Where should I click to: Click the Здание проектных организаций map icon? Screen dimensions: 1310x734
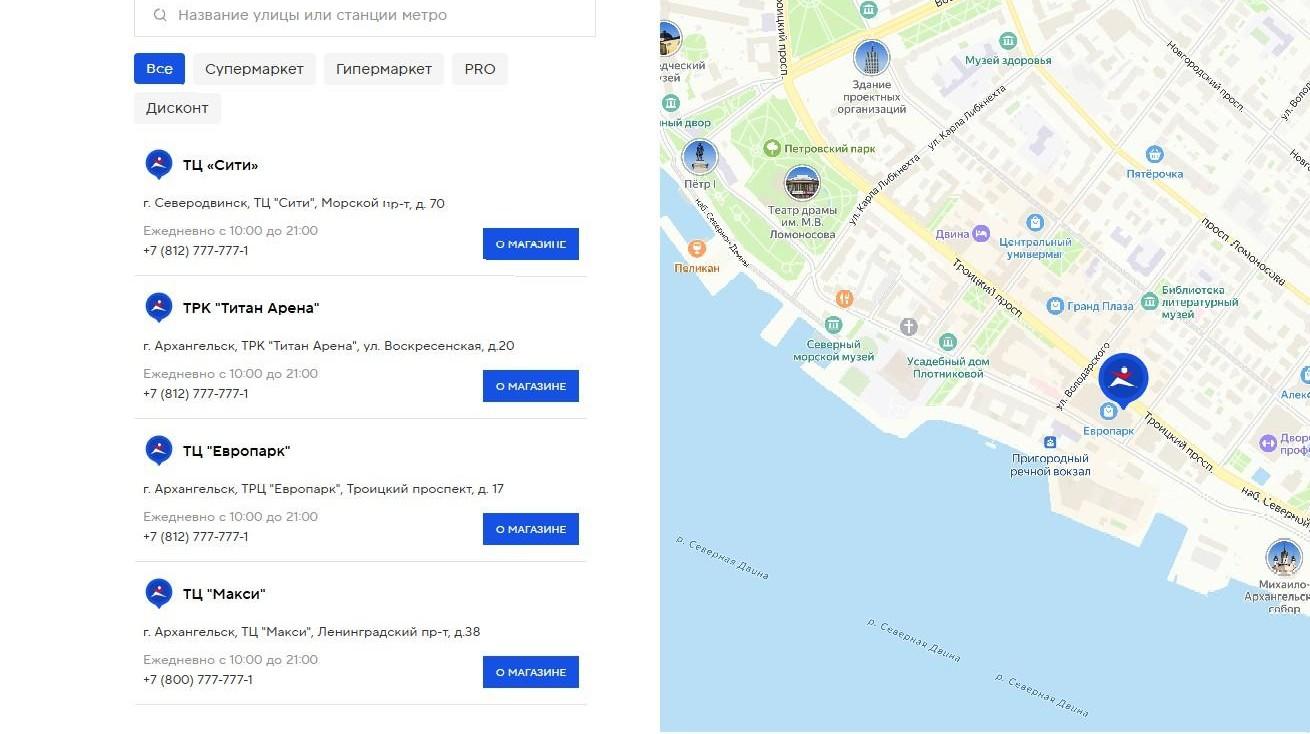872,58
